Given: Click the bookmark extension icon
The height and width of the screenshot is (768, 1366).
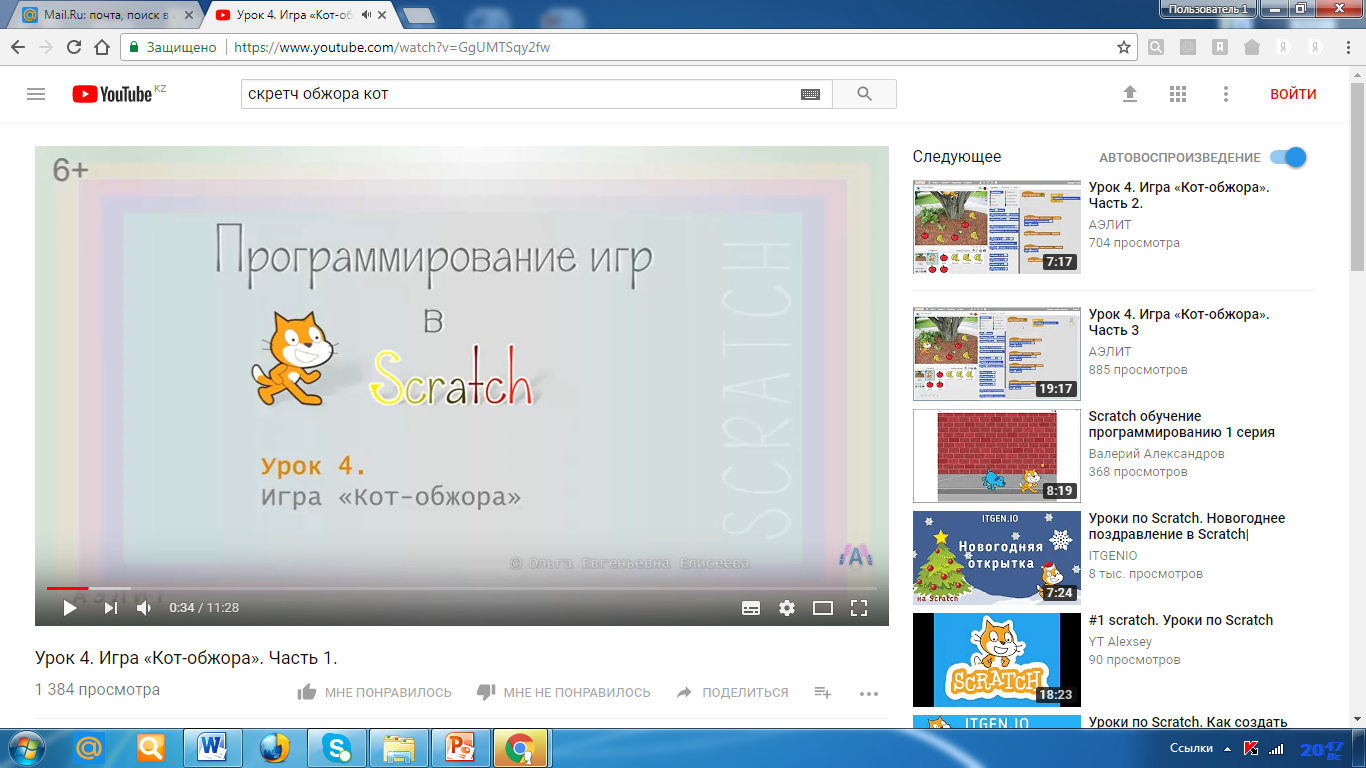Looking at the screenshot, I should click(1220, 47).
